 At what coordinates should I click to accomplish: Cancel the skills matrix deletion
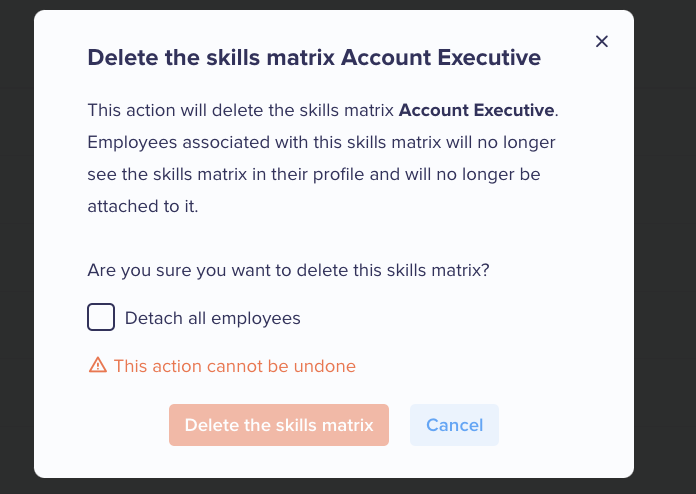click(x=454, y=425)
